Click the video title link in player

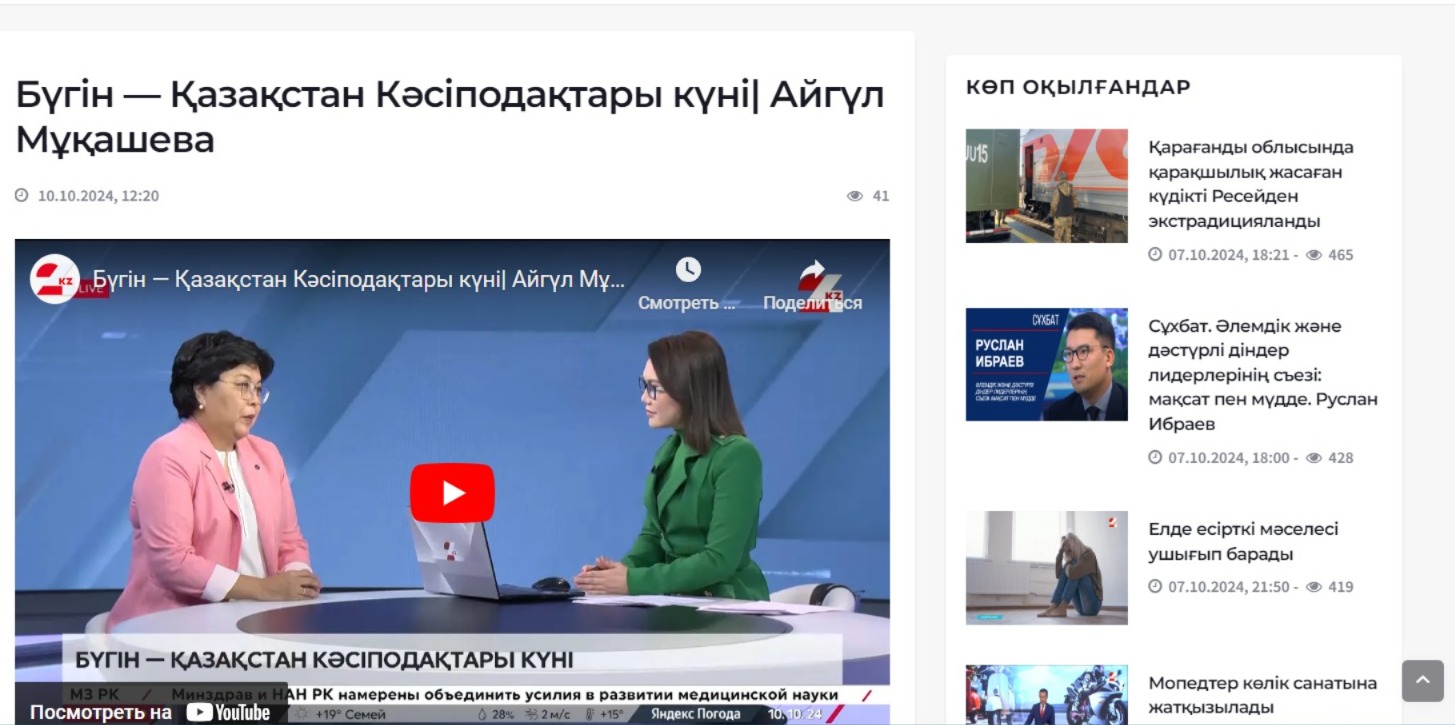[x=358, y=280]
